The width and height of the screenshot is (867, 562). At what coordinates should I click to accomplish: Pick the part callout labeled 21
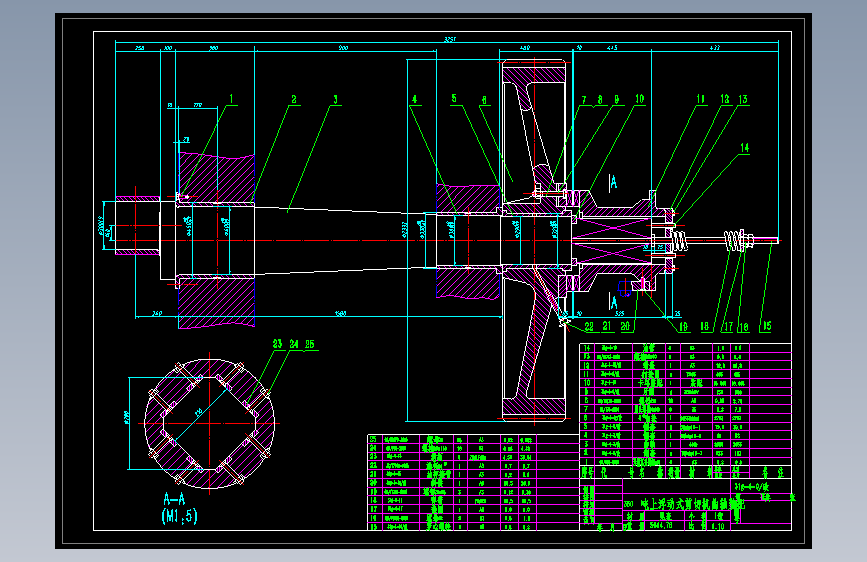pos(607,326)
